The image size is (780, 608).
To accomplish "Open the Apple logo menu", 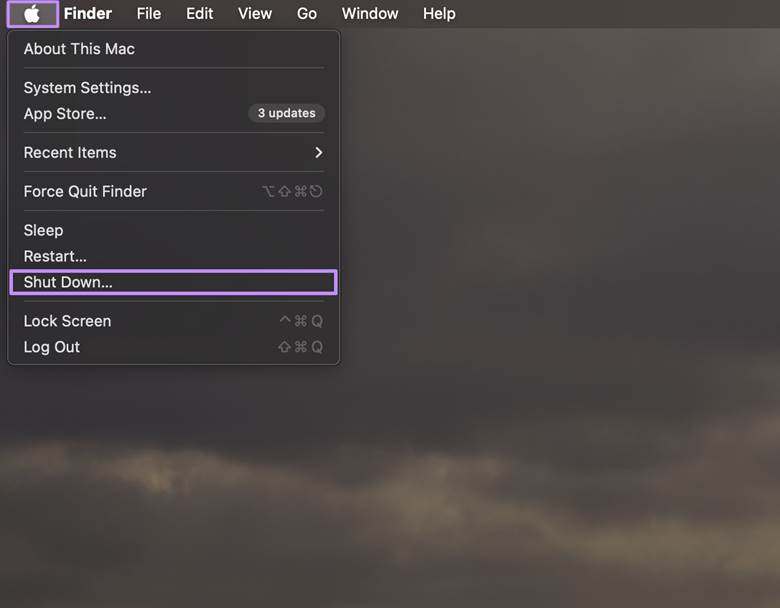I will point(32,14).
